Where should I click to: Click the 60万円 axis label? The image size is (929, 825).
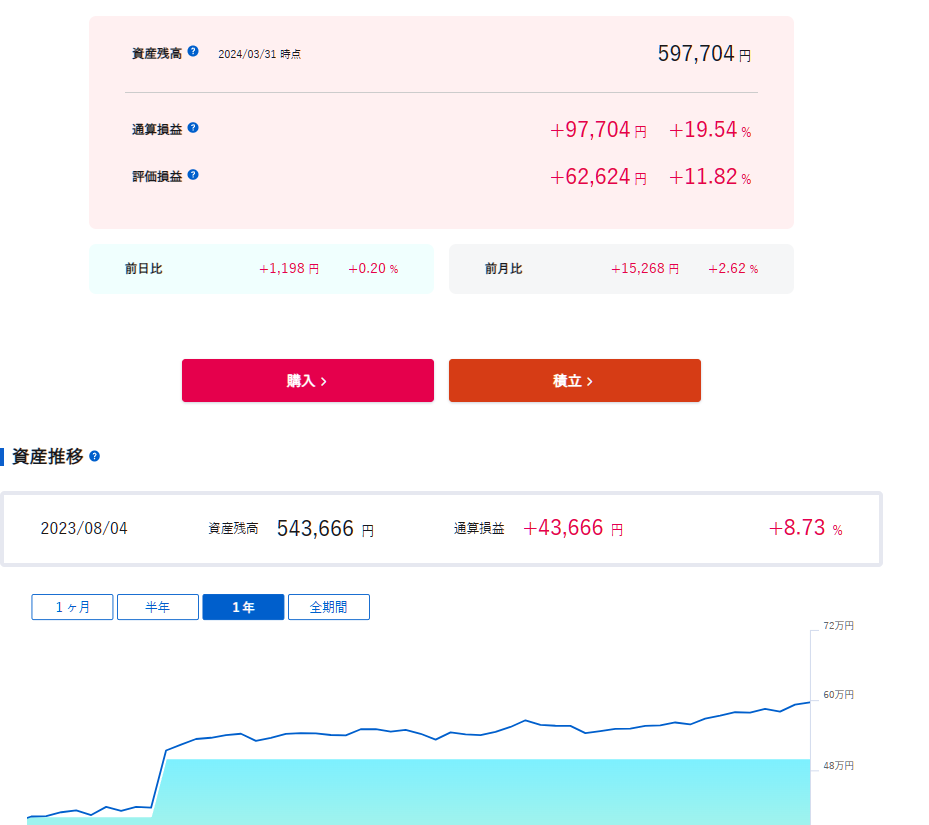point(838,695)
